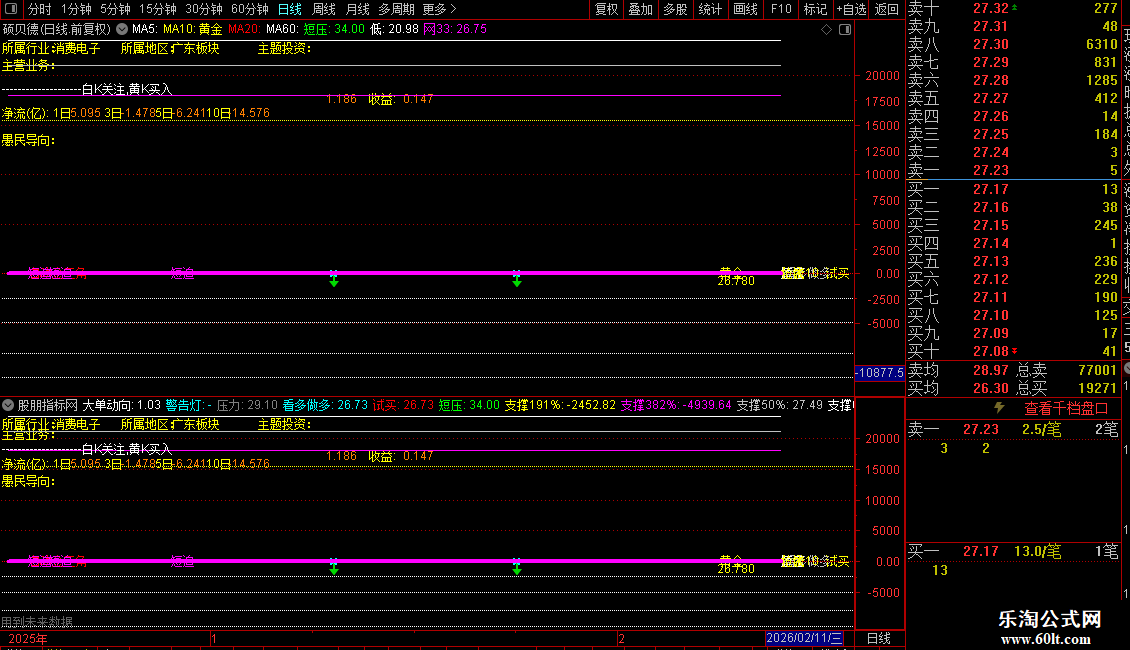Click the -10877.5 value tag on the Y axis
Viewport: 1130px width, 650px height.
coord(879,373)
